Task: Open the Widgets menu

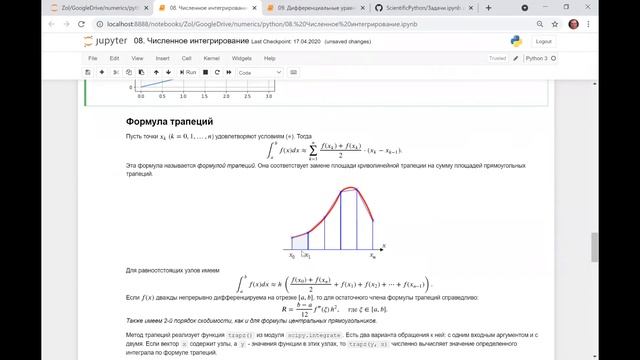Action: click(x=242, y=58)
